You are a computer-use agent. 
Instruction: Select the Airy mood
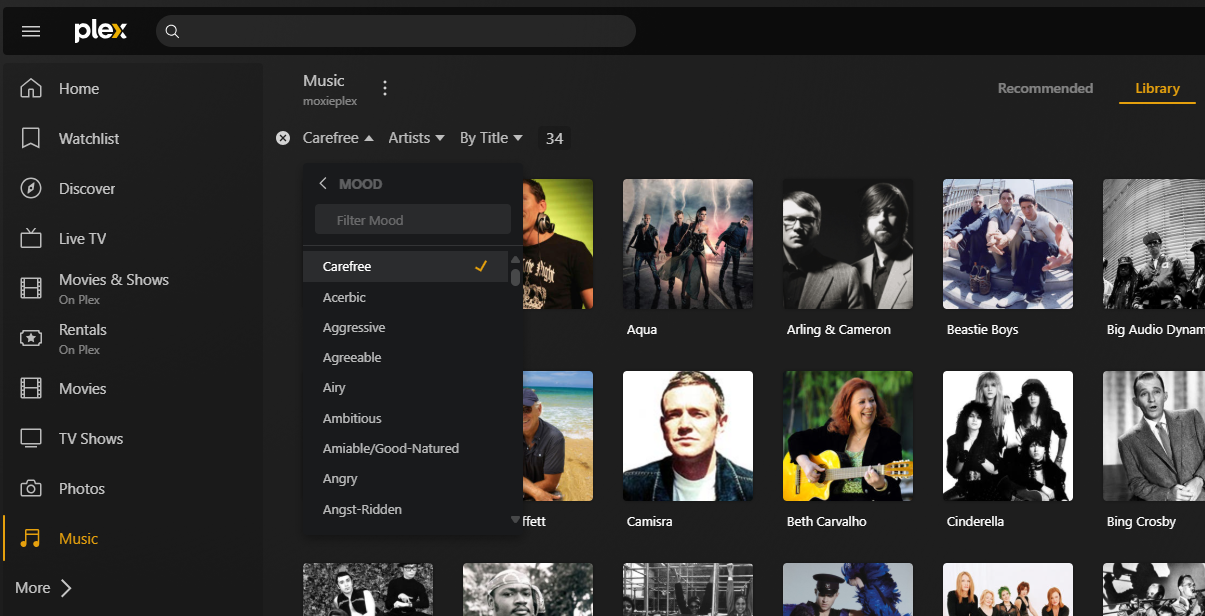click(x=406, y=387)
